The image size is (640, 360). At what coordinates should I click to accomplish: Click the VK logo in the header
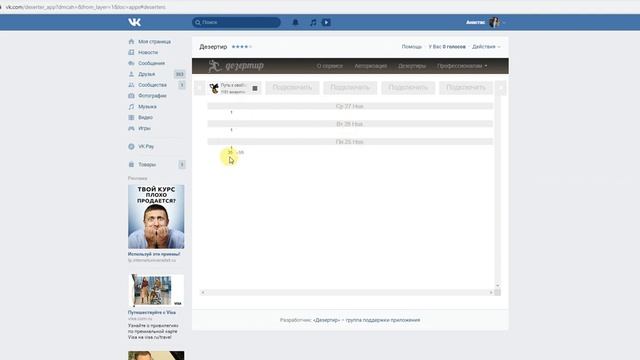click(x=134, y=22)
